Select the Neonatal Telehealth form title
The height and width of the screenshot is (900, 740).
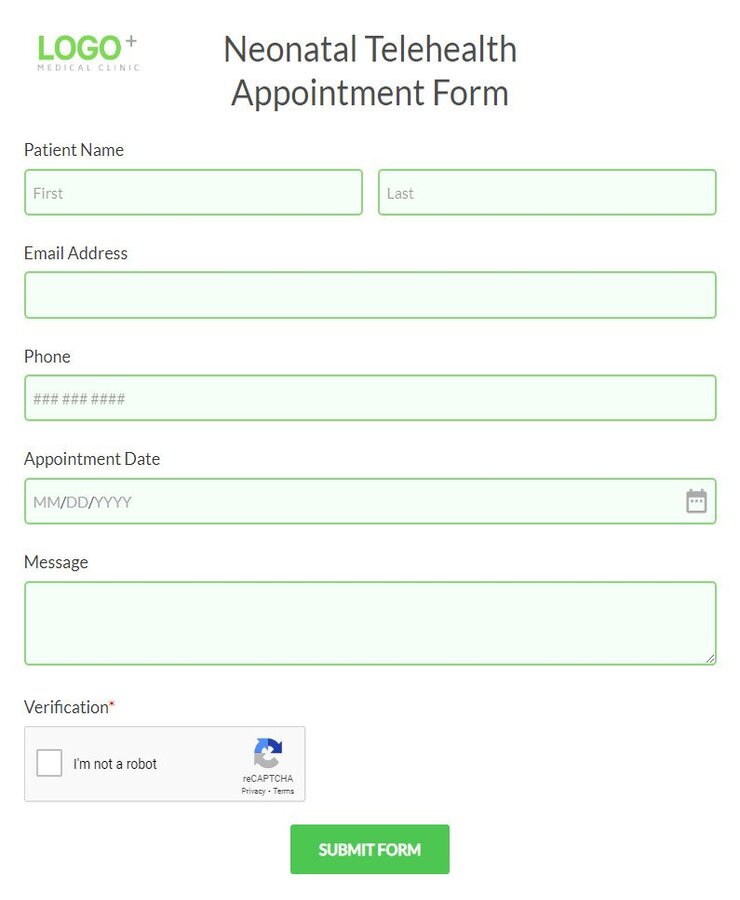click(370, 70)
